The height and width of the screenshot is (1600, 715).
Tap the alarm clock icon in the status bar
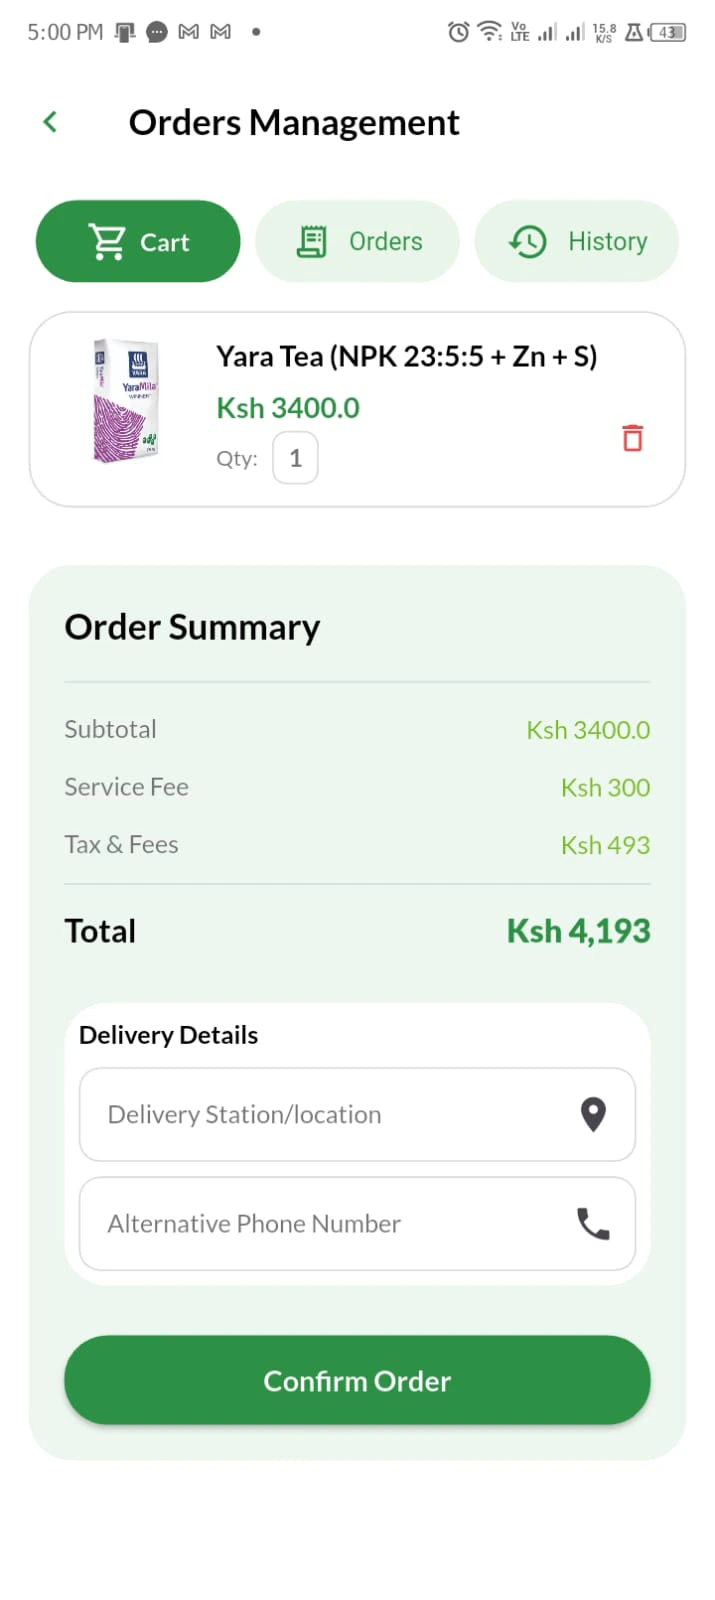click(x=458, y=31)
